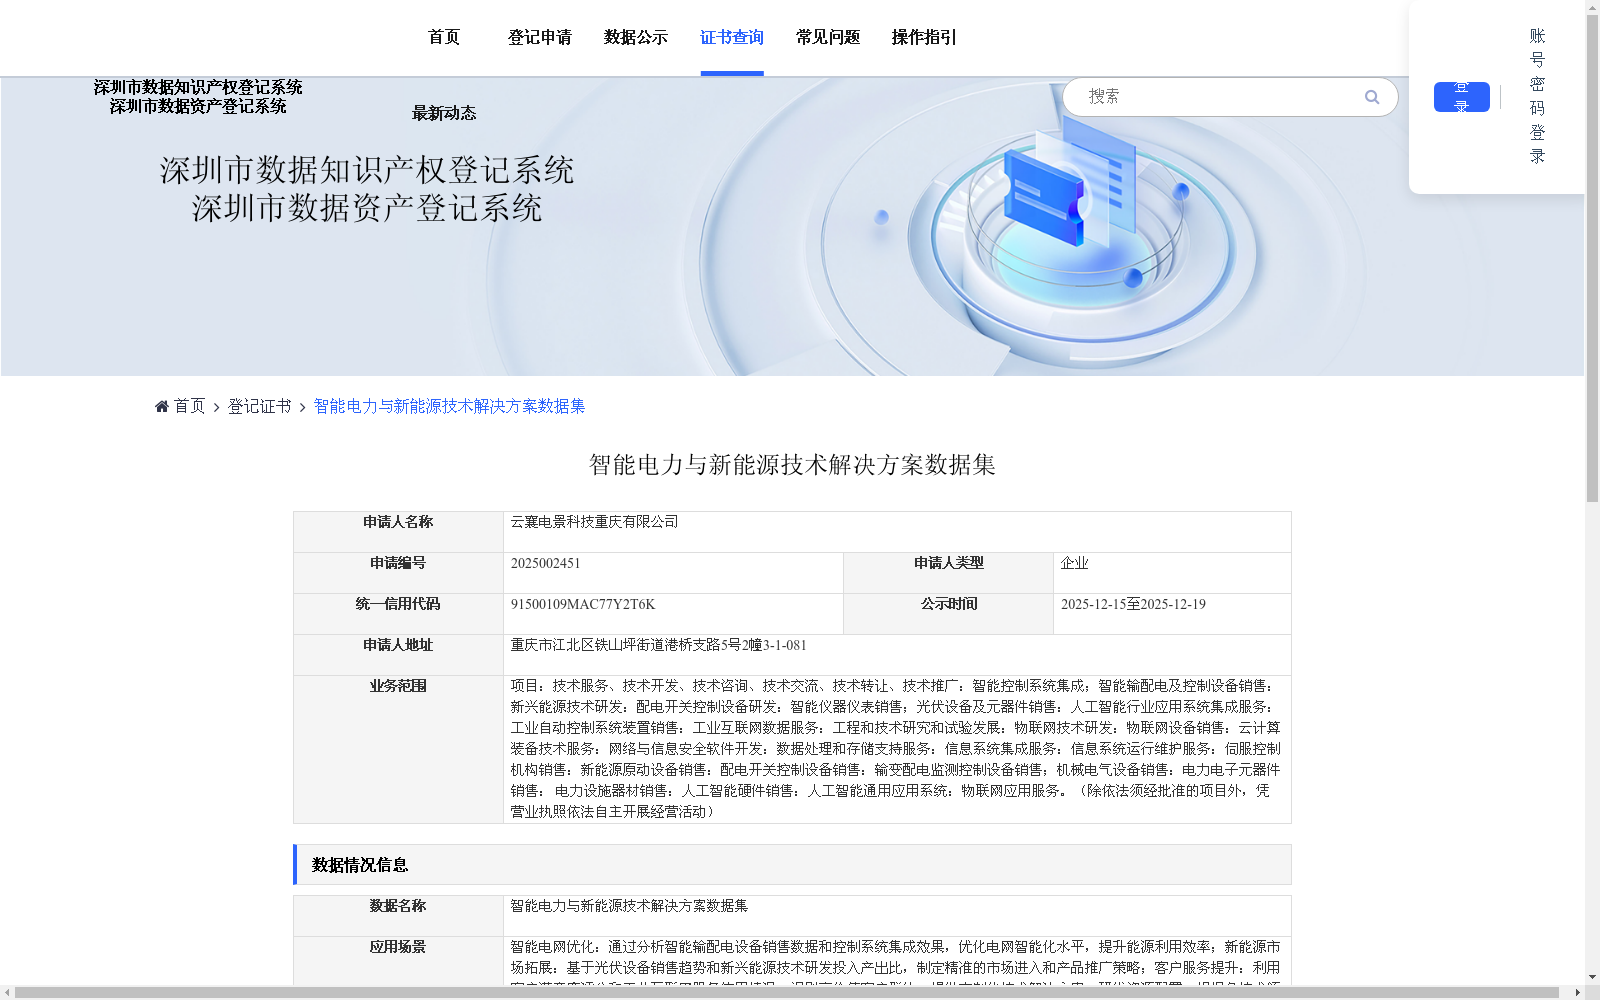1600x1000 pixels.
Task: Click the horizontal scrollbar thumb
Action: [787, 993]
